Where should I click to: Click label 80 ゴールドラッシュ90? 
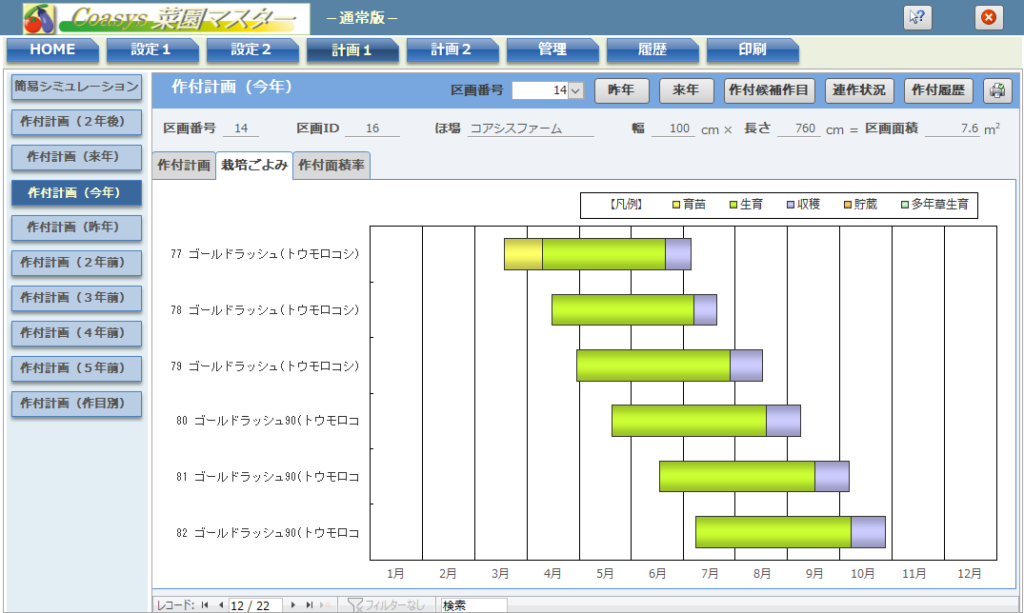tap(268, 421)
